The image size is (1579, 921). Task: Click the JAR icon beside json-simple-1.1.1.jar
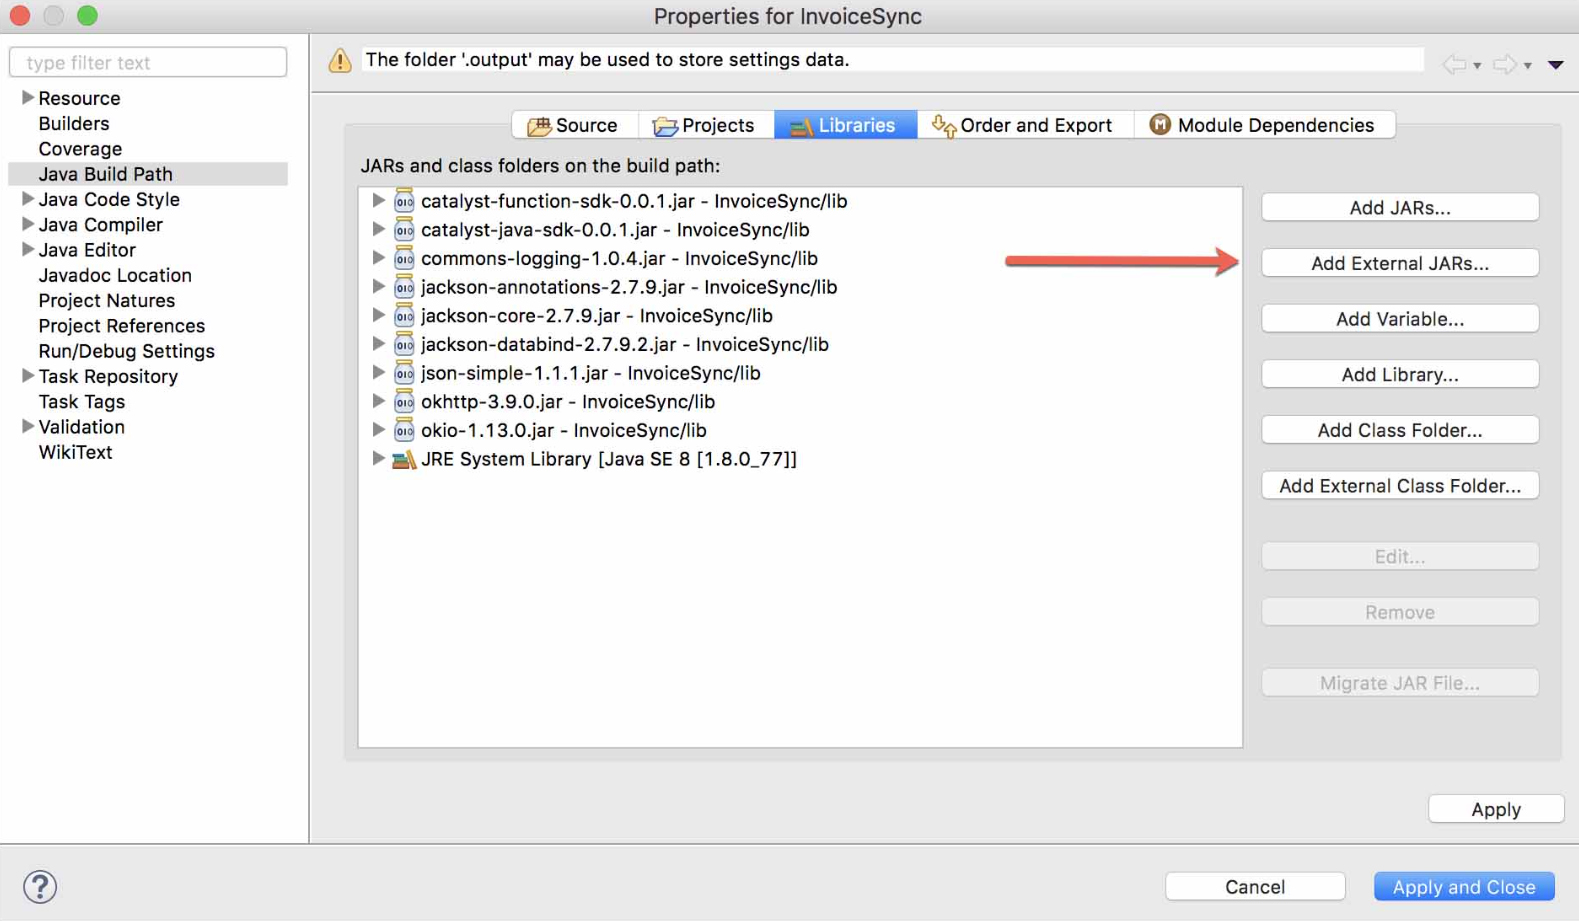[x=404, y=373]
